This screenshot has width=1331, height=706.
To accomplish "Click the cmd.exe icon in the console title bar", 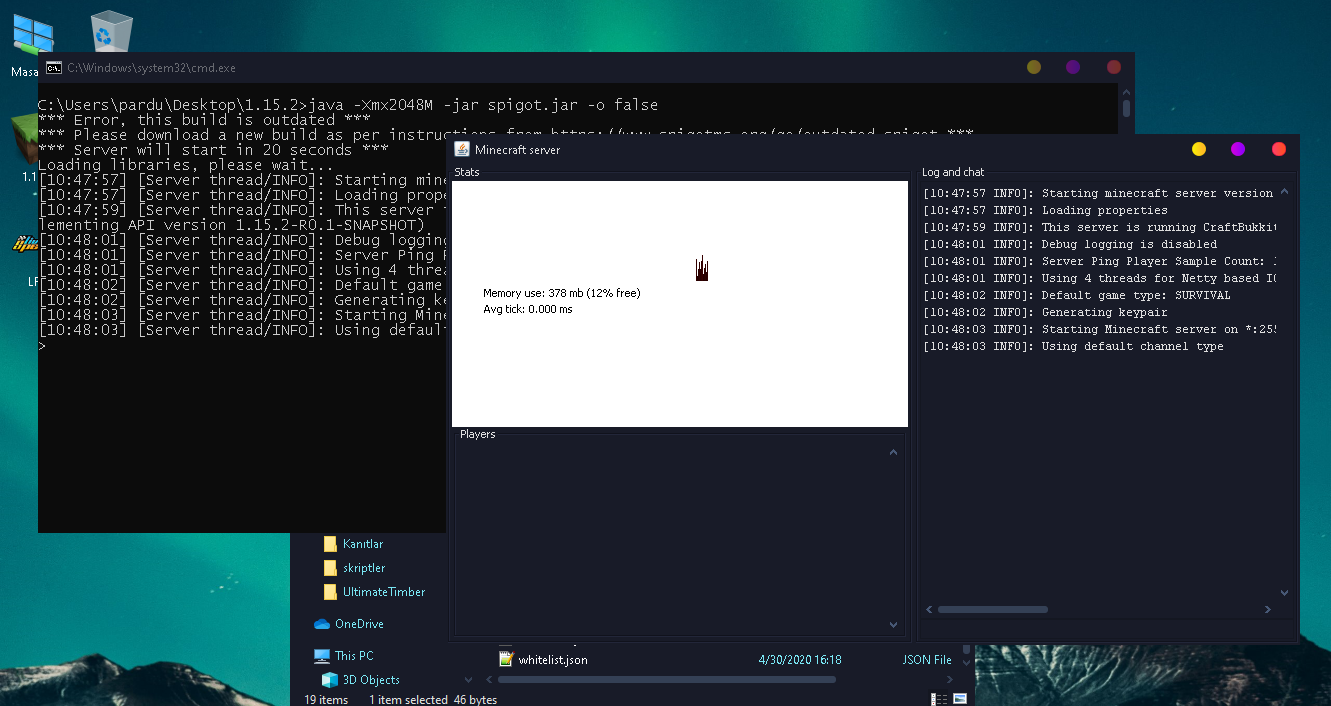I will (x=54, y=67).
